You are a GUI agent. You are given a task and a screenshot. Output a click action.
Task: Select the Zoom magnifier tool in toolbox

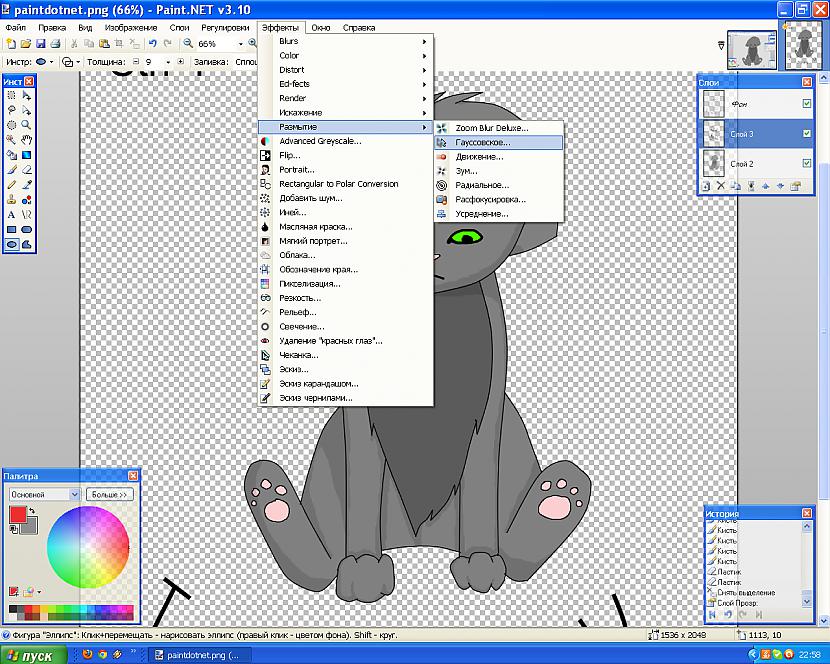click(x=26, y=125)
